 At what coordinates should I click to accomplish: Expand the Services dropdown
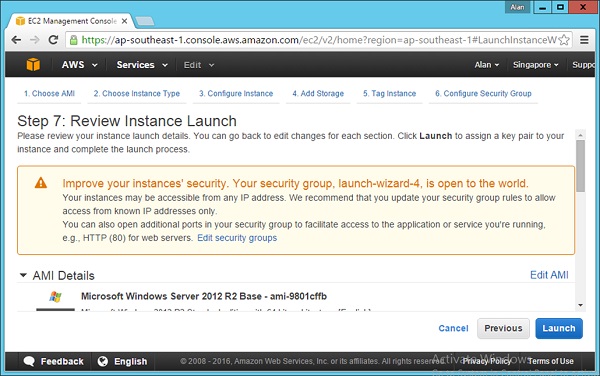coord(142,65)
